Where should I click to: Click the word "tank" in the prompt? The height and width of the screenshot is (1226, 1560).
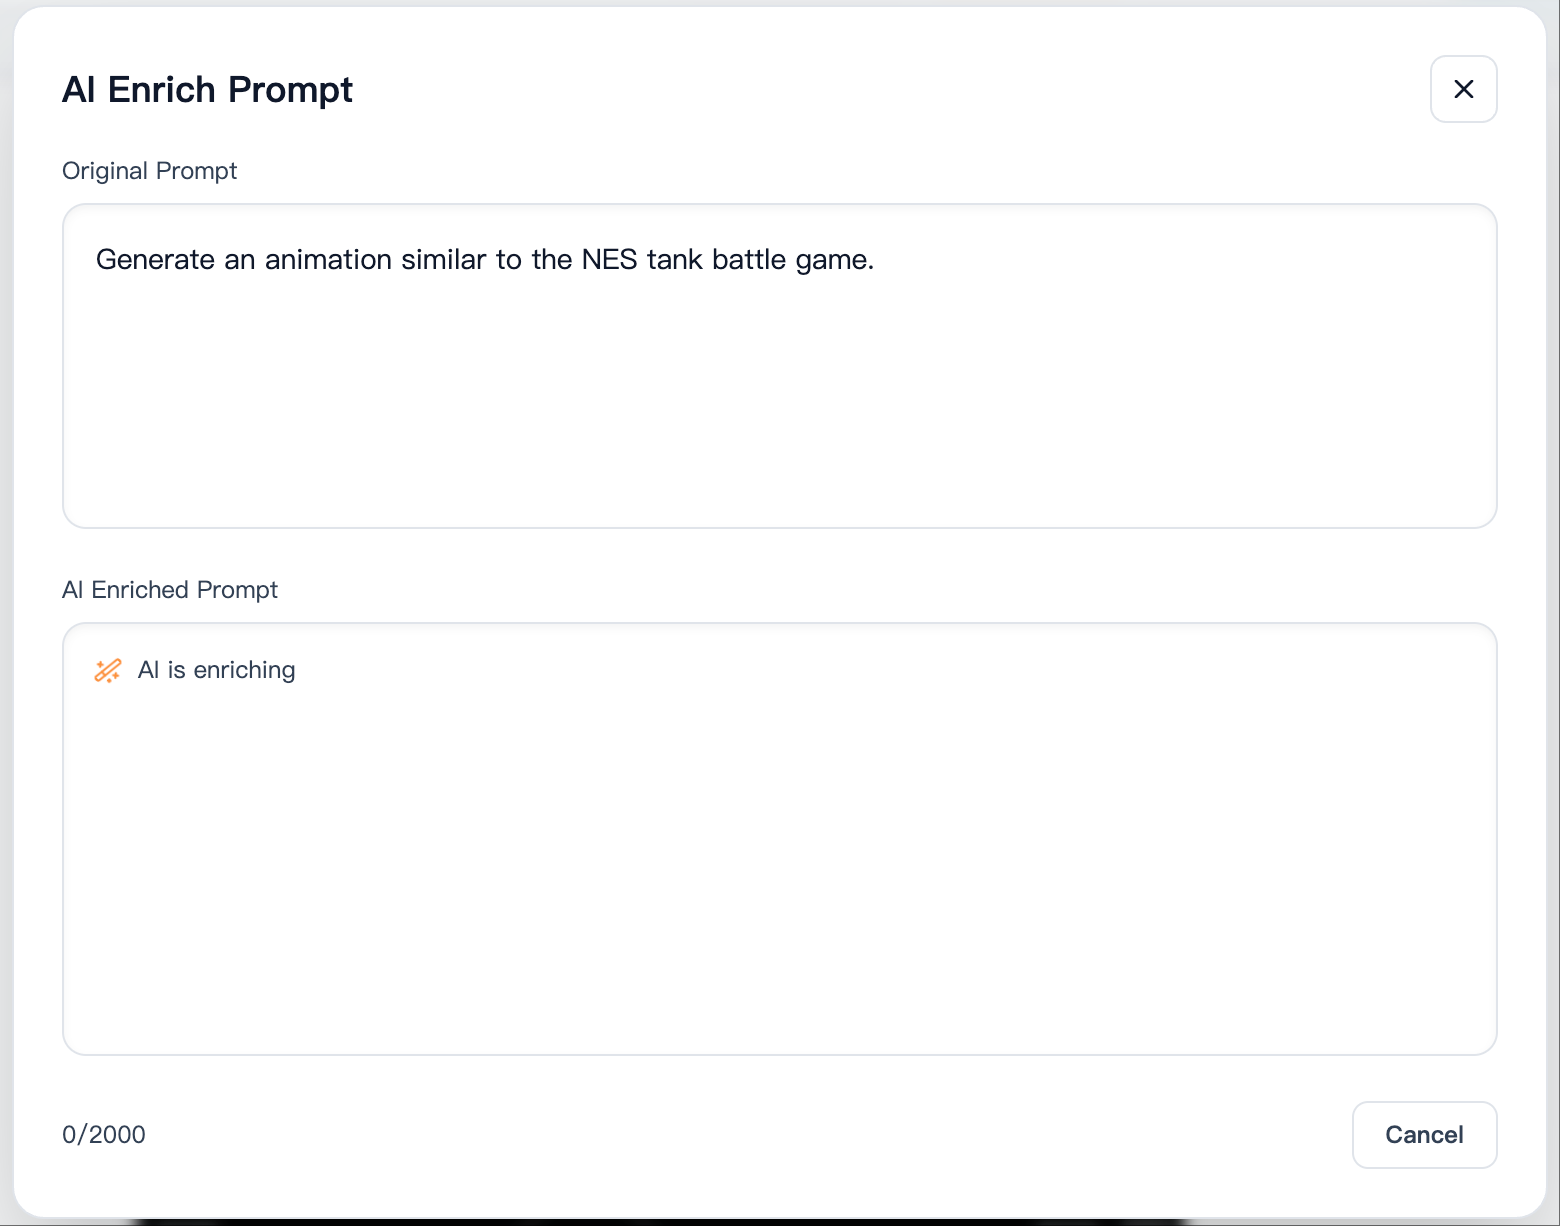tap(674, 260)
